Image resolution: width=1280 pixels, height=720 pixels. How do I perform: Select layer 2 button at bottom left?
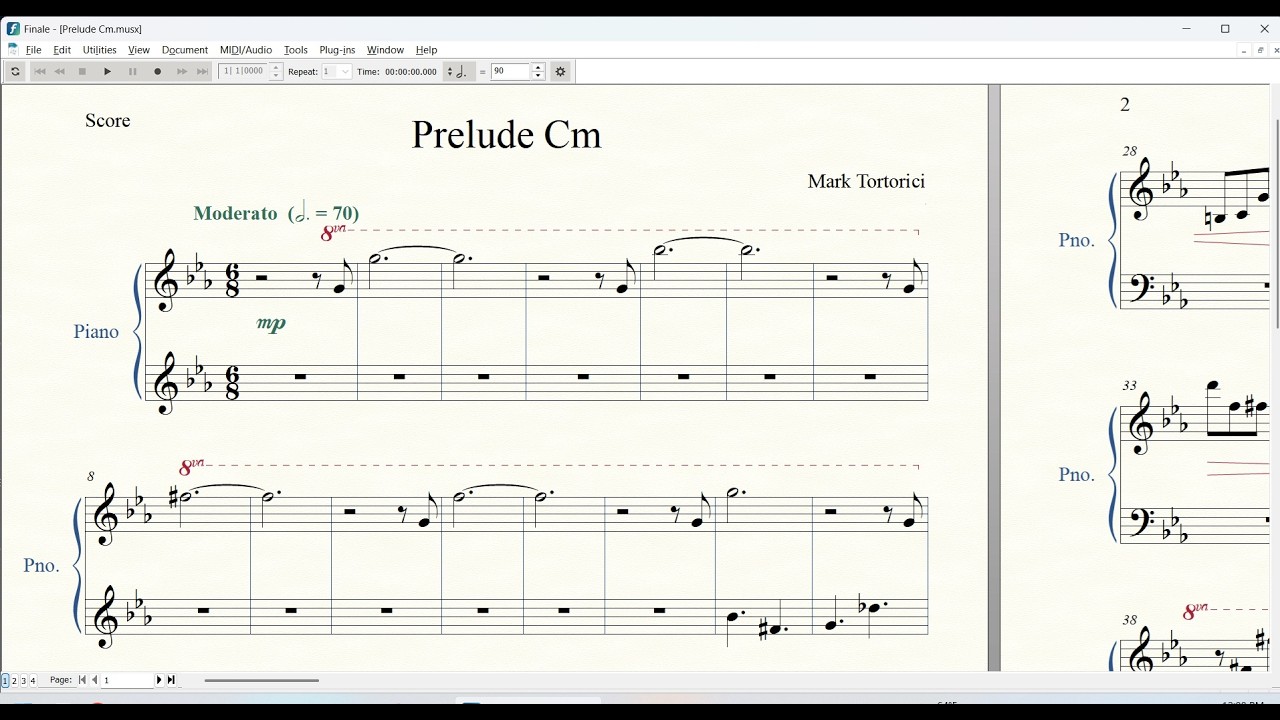(x=14, y=681)
